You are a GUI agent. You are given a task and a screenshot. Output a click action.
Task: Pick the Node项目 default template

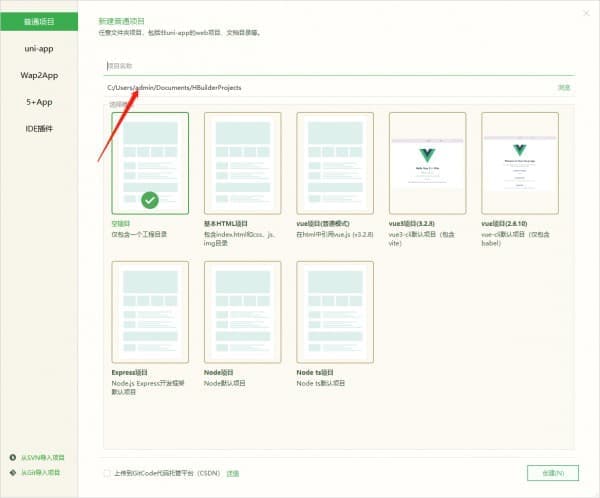tap(242, 312)
